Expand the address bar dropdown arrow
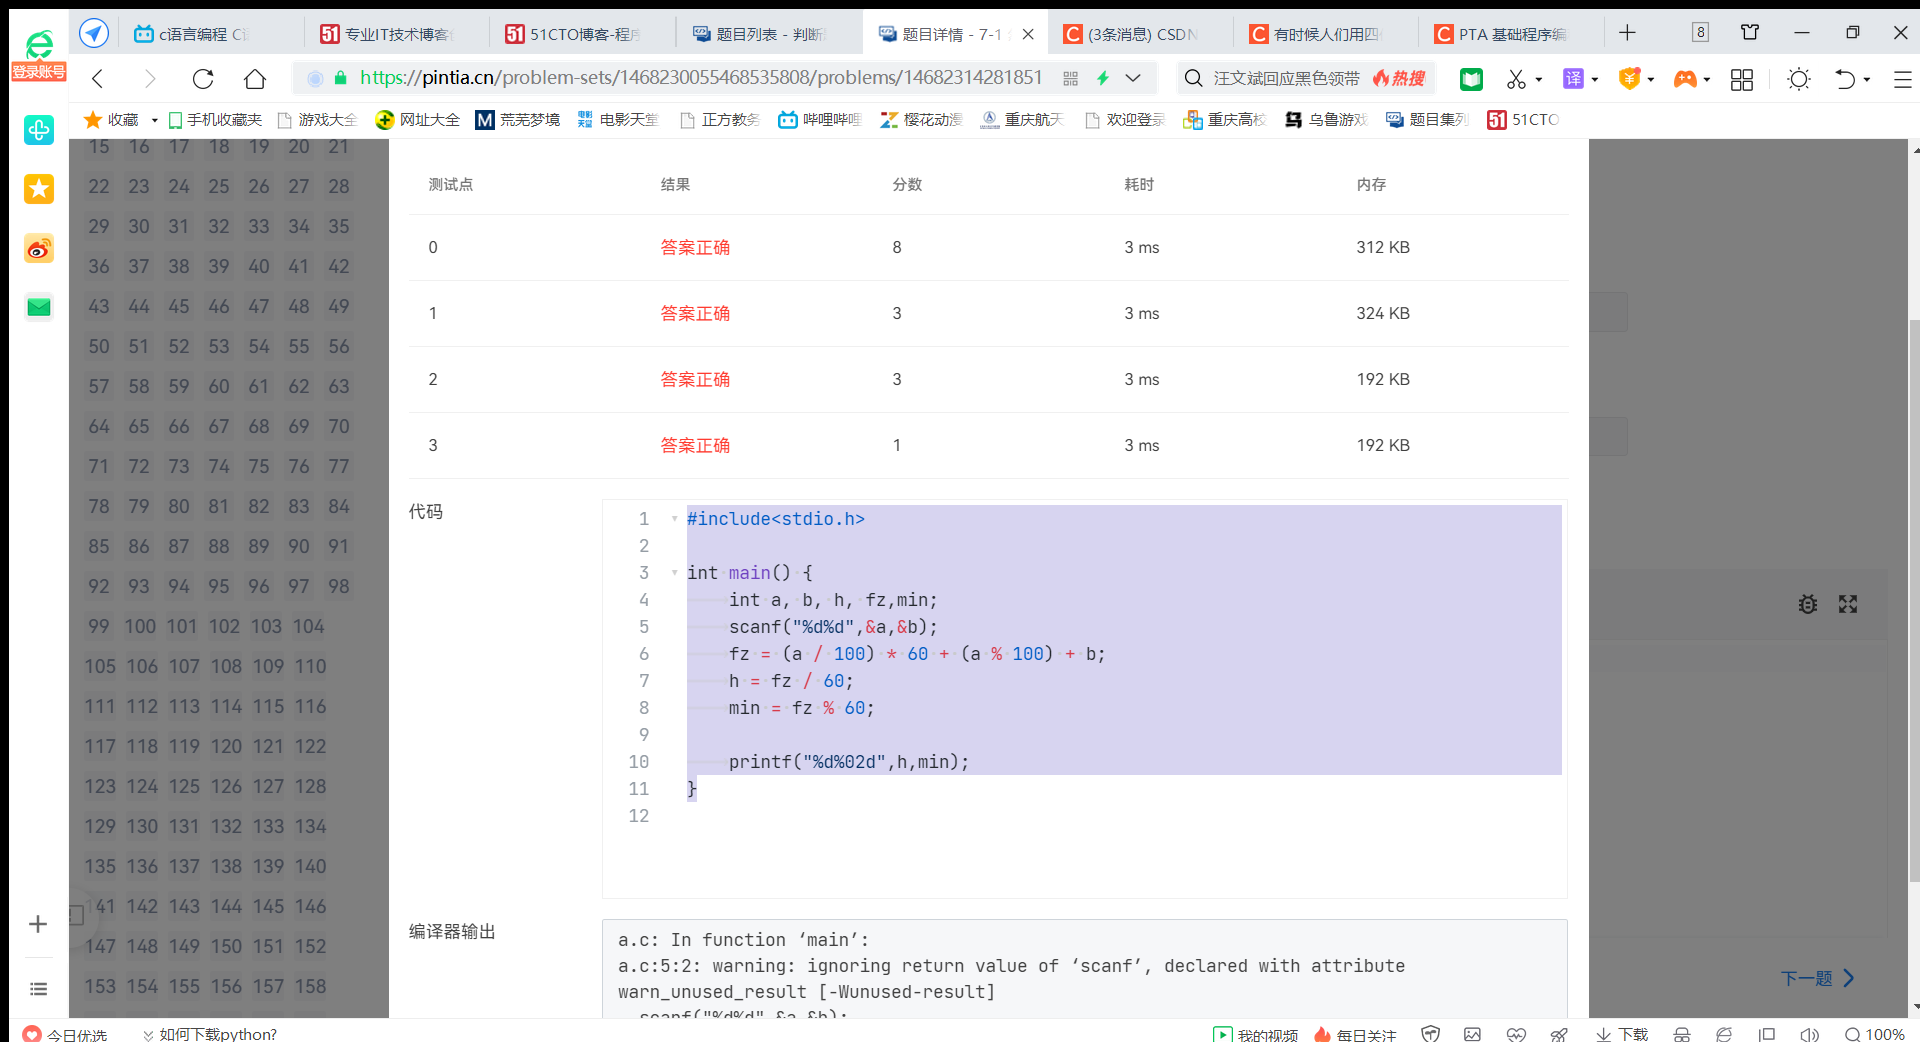Screen dimensions: 1920x1042 1133,78
